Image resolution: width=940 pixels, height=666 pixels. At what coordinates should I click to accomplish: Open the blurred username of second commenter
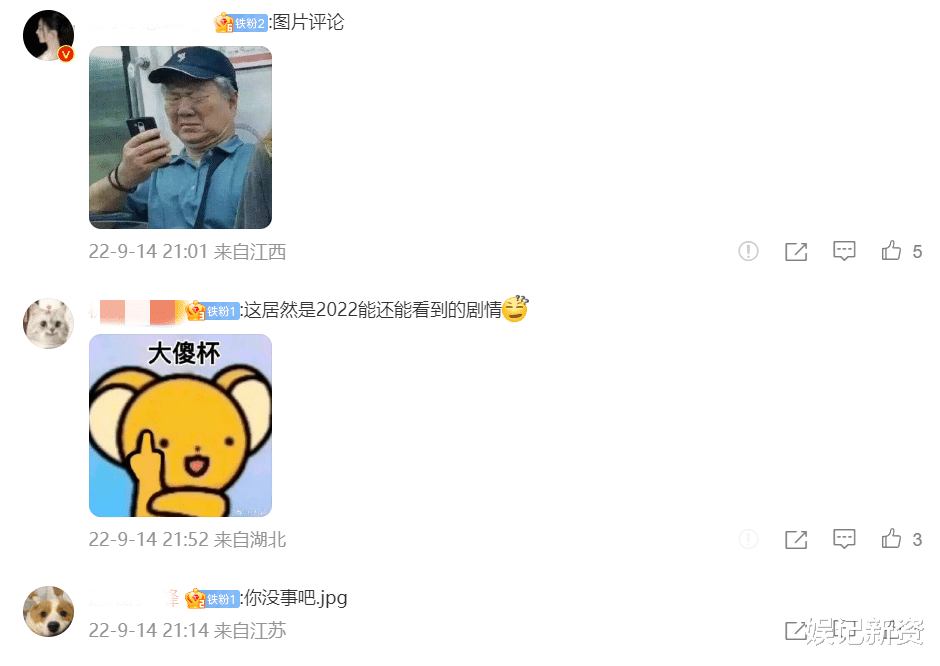137,312
